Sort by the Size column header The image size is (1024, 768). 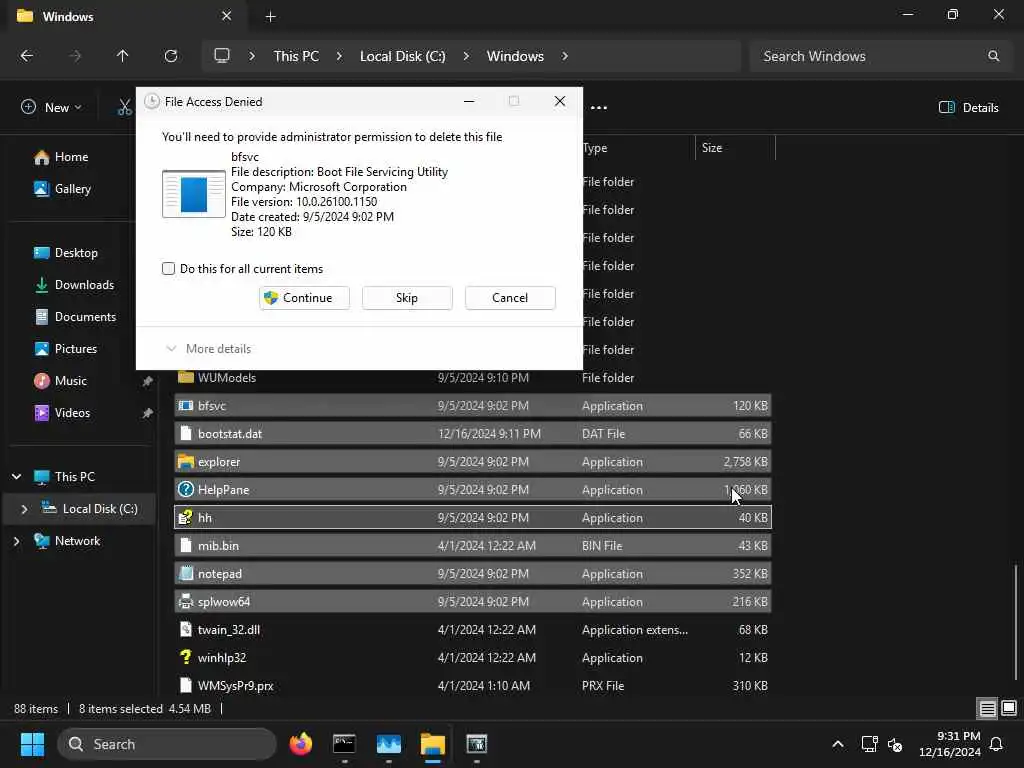pos(735,148)
